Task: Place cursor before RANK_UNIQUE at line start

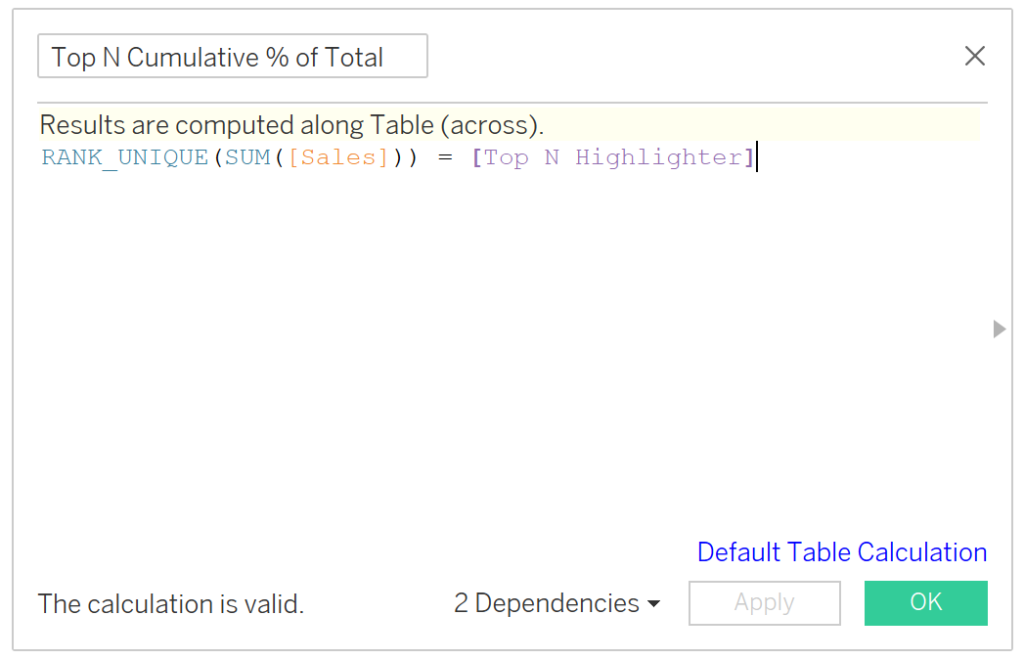Action: (x=42, y=157)
